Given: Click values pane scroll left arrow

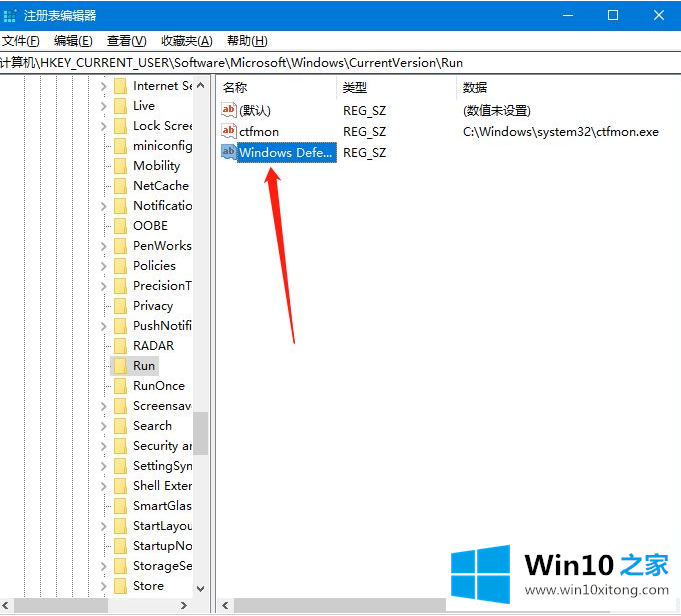Looking at the screenshot, I should click(225, 605).
